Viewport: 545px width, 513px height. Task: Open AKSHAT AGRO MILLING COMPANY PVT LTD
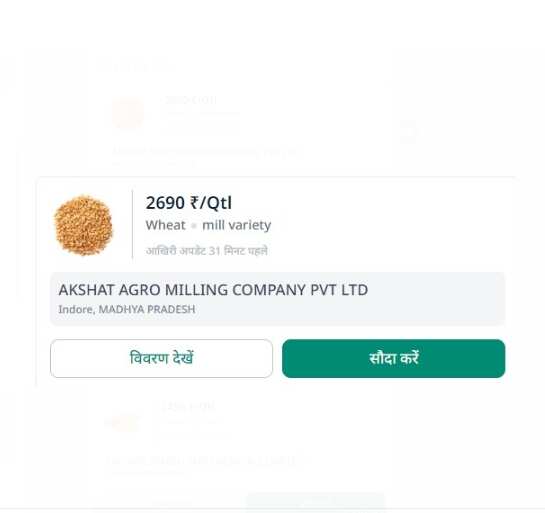click(213, 290)
